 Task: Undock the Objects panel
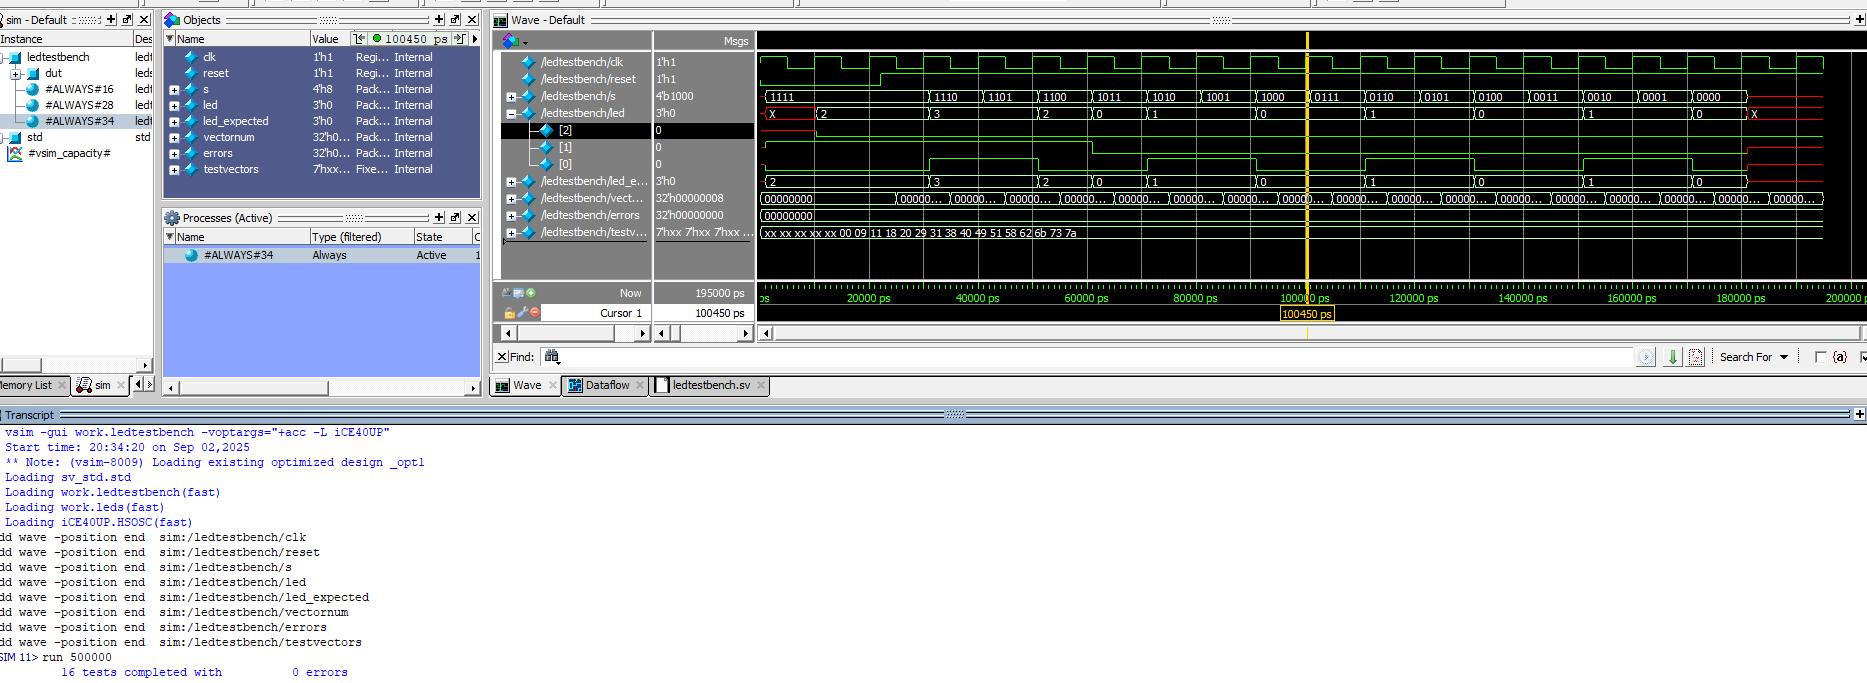click(455, 20)
